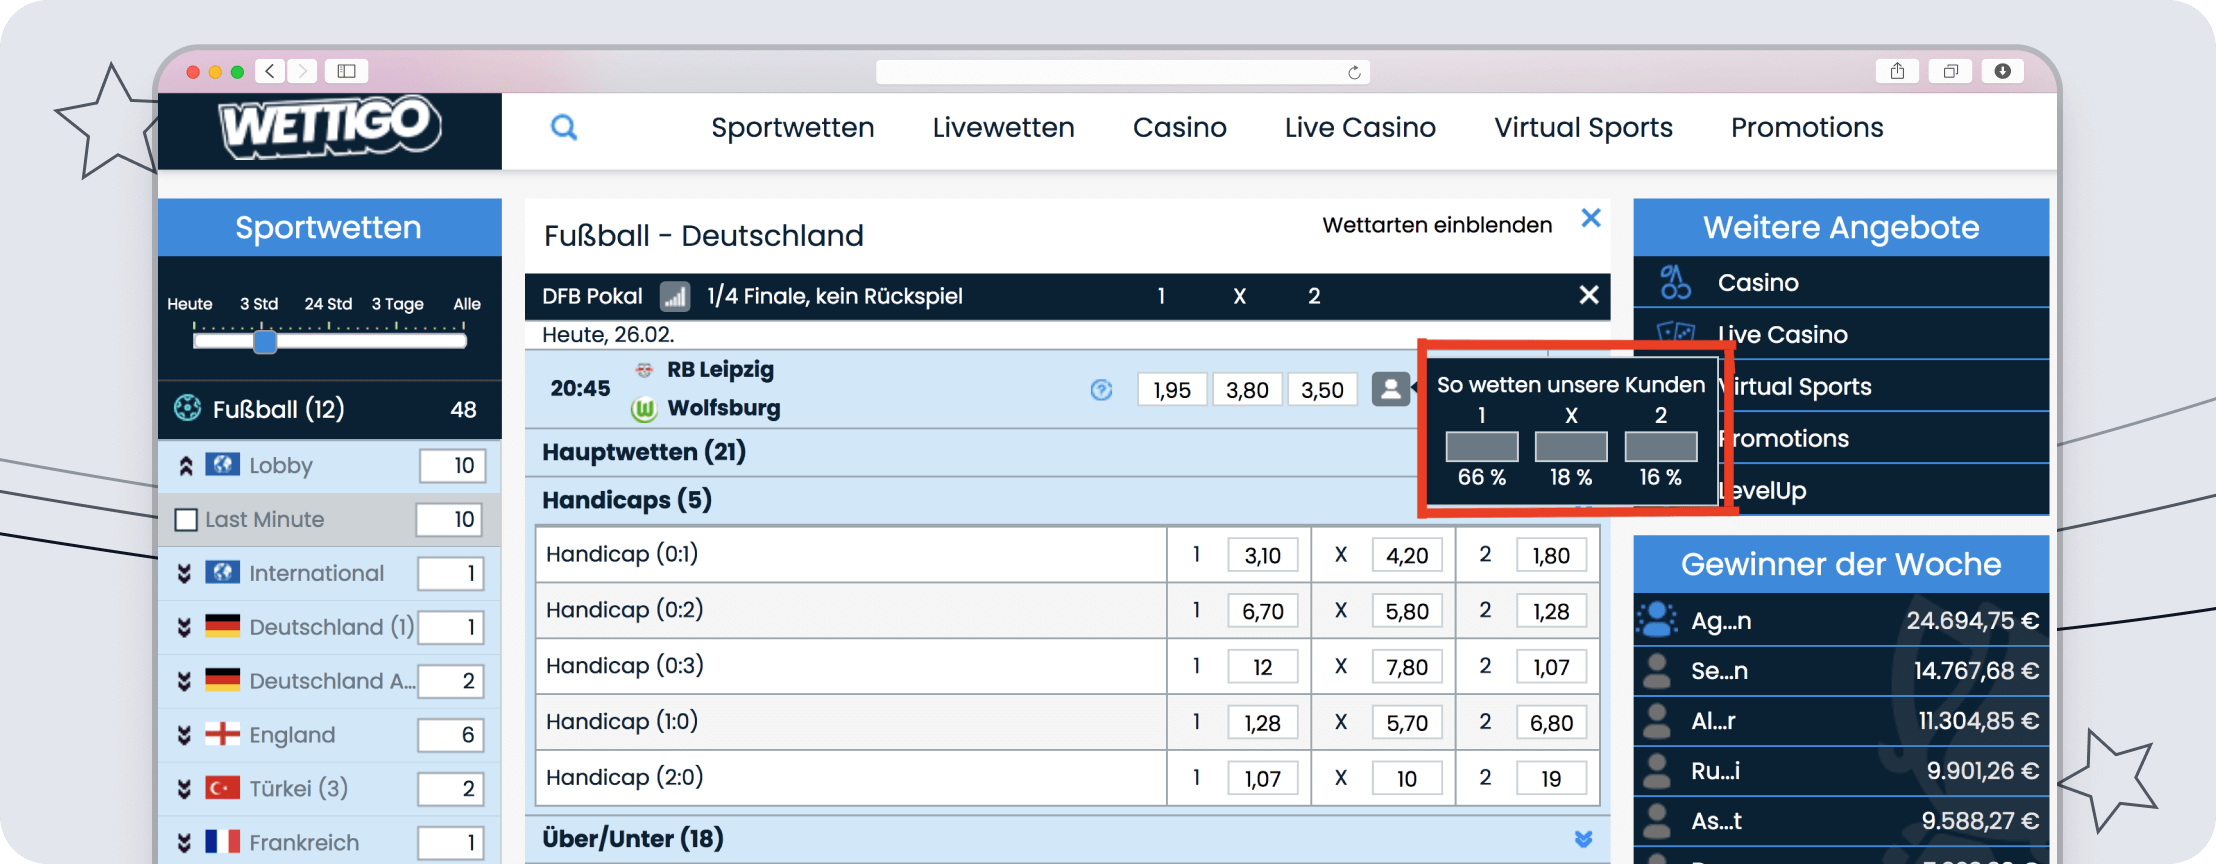
Task: Open Promotions in top navigation
Action: pyautogui.click(x=1807, y=128)
